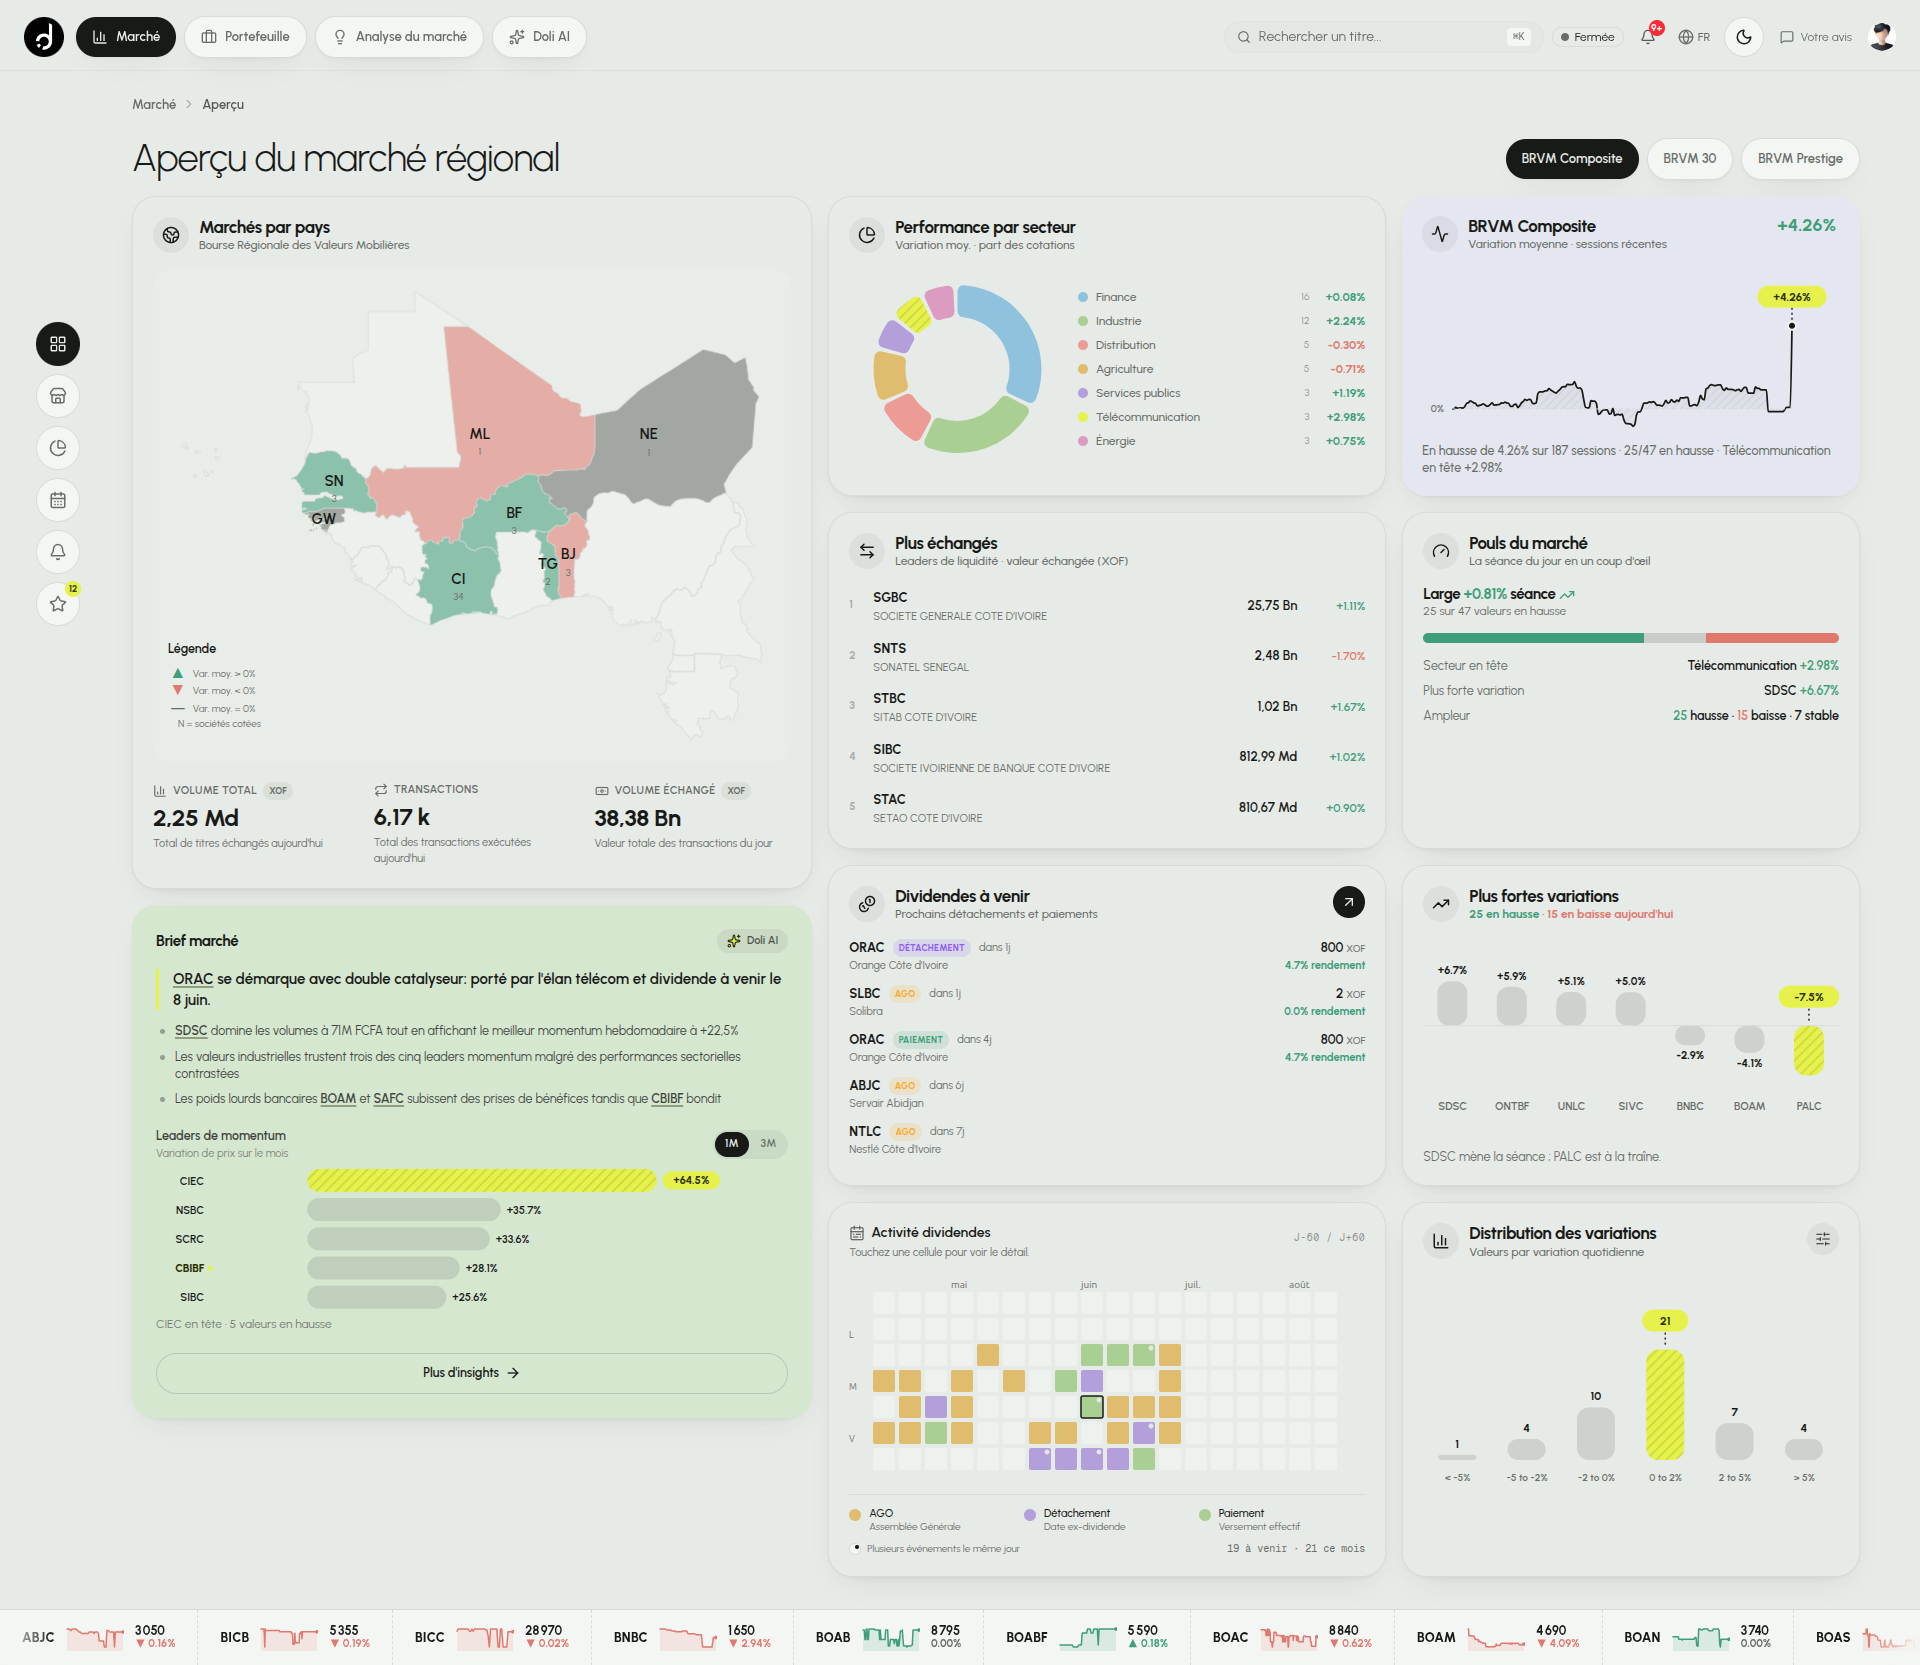Click the Plus fortes variations trend icon

click(1441, 904)
